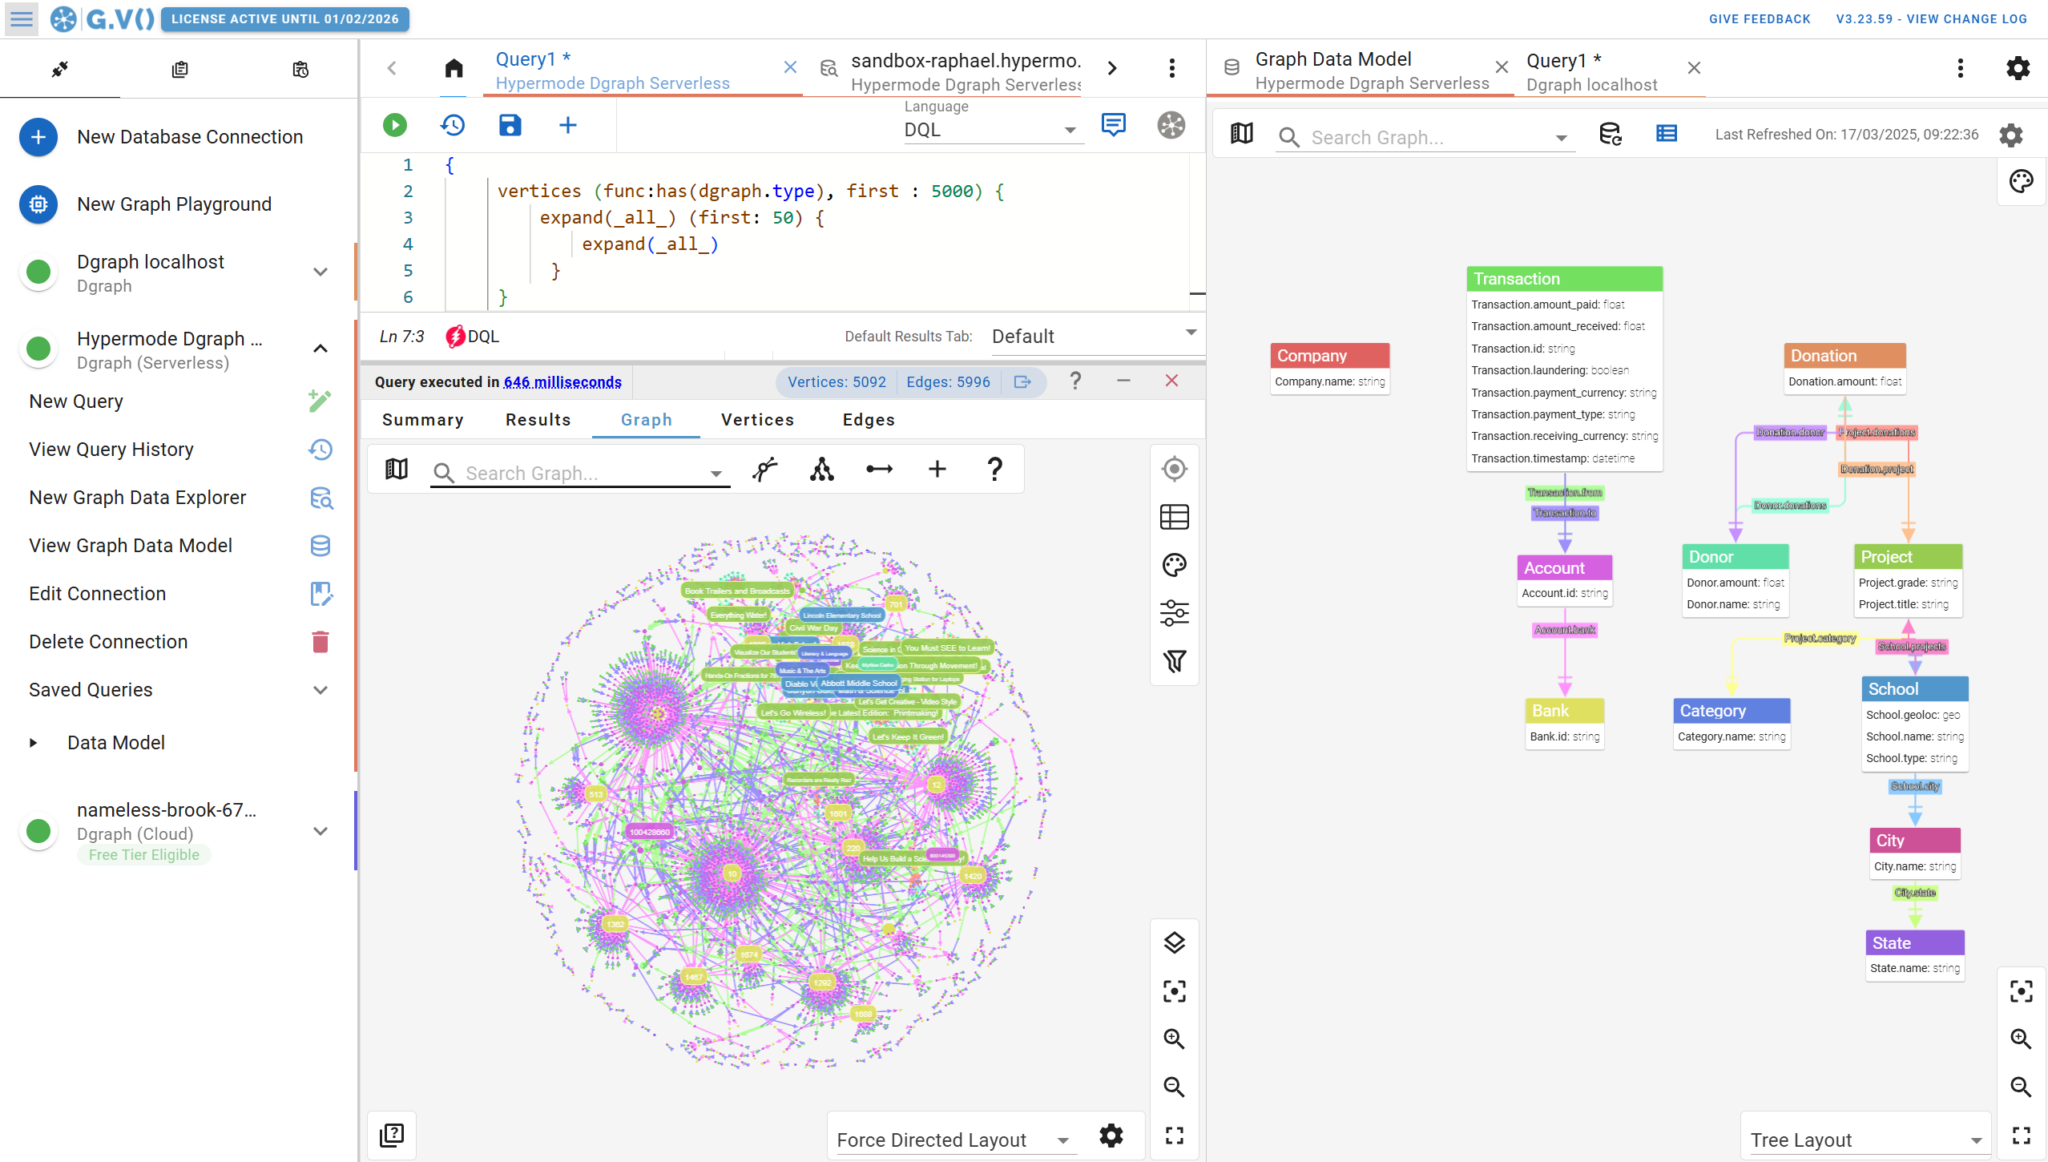This screenshot has width=2048, height=1162.
Task: Zoom in on the graph canvas
Action: tap(1174, 1038)
